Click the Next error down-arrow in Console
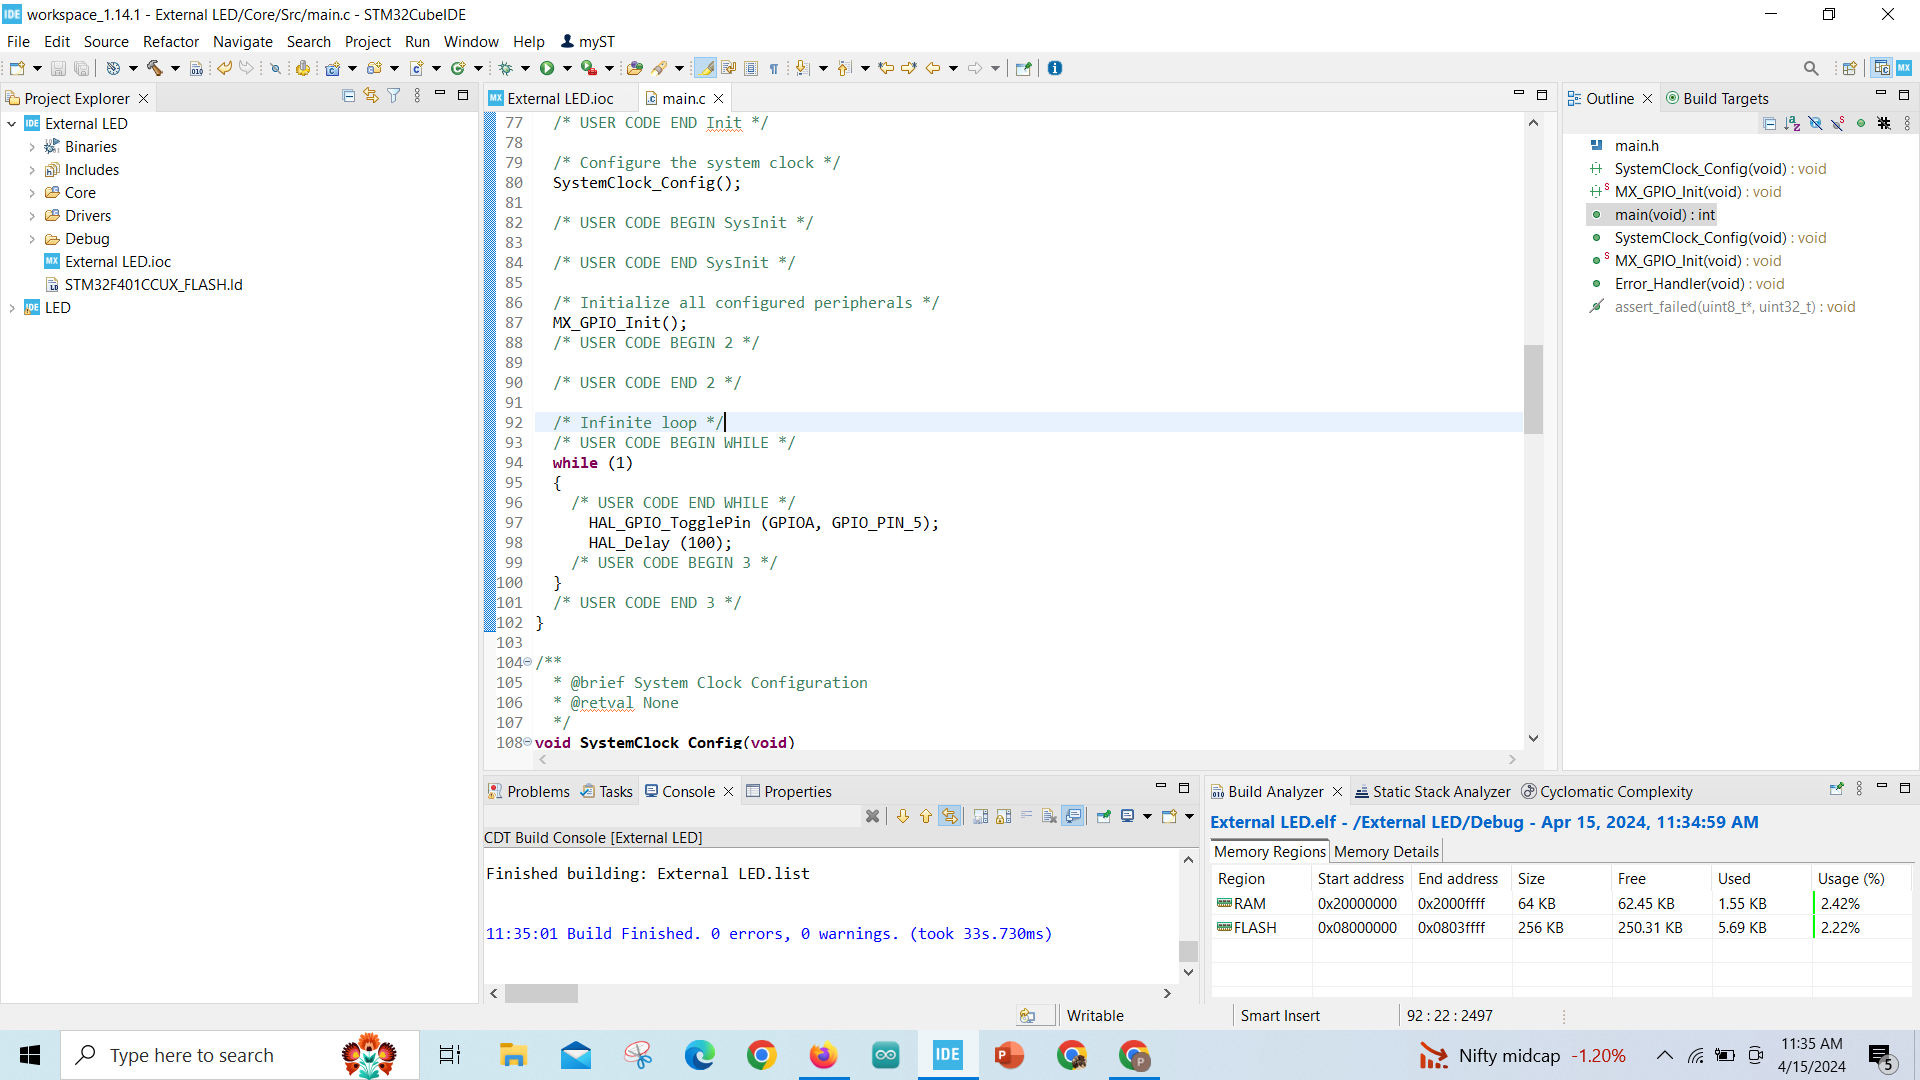 (x=903, y=816)
